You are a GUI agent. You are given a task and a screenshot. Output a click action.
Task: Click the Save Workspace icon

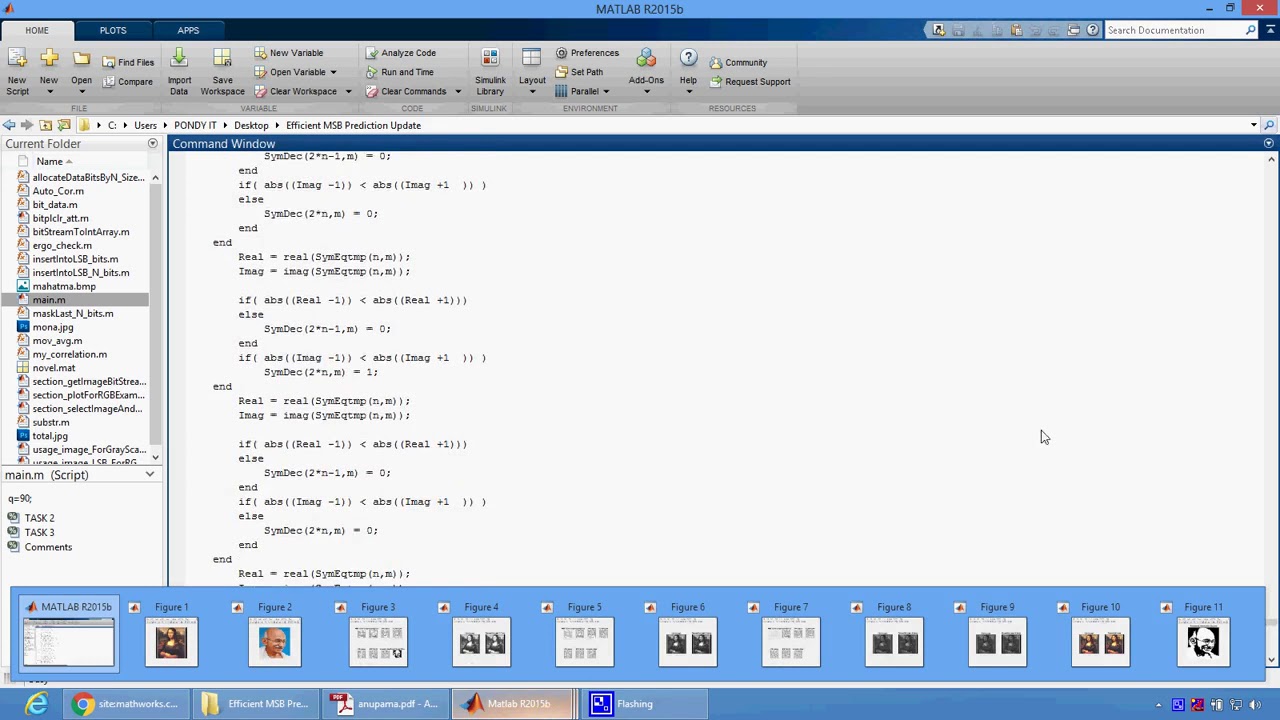[222, 60]
